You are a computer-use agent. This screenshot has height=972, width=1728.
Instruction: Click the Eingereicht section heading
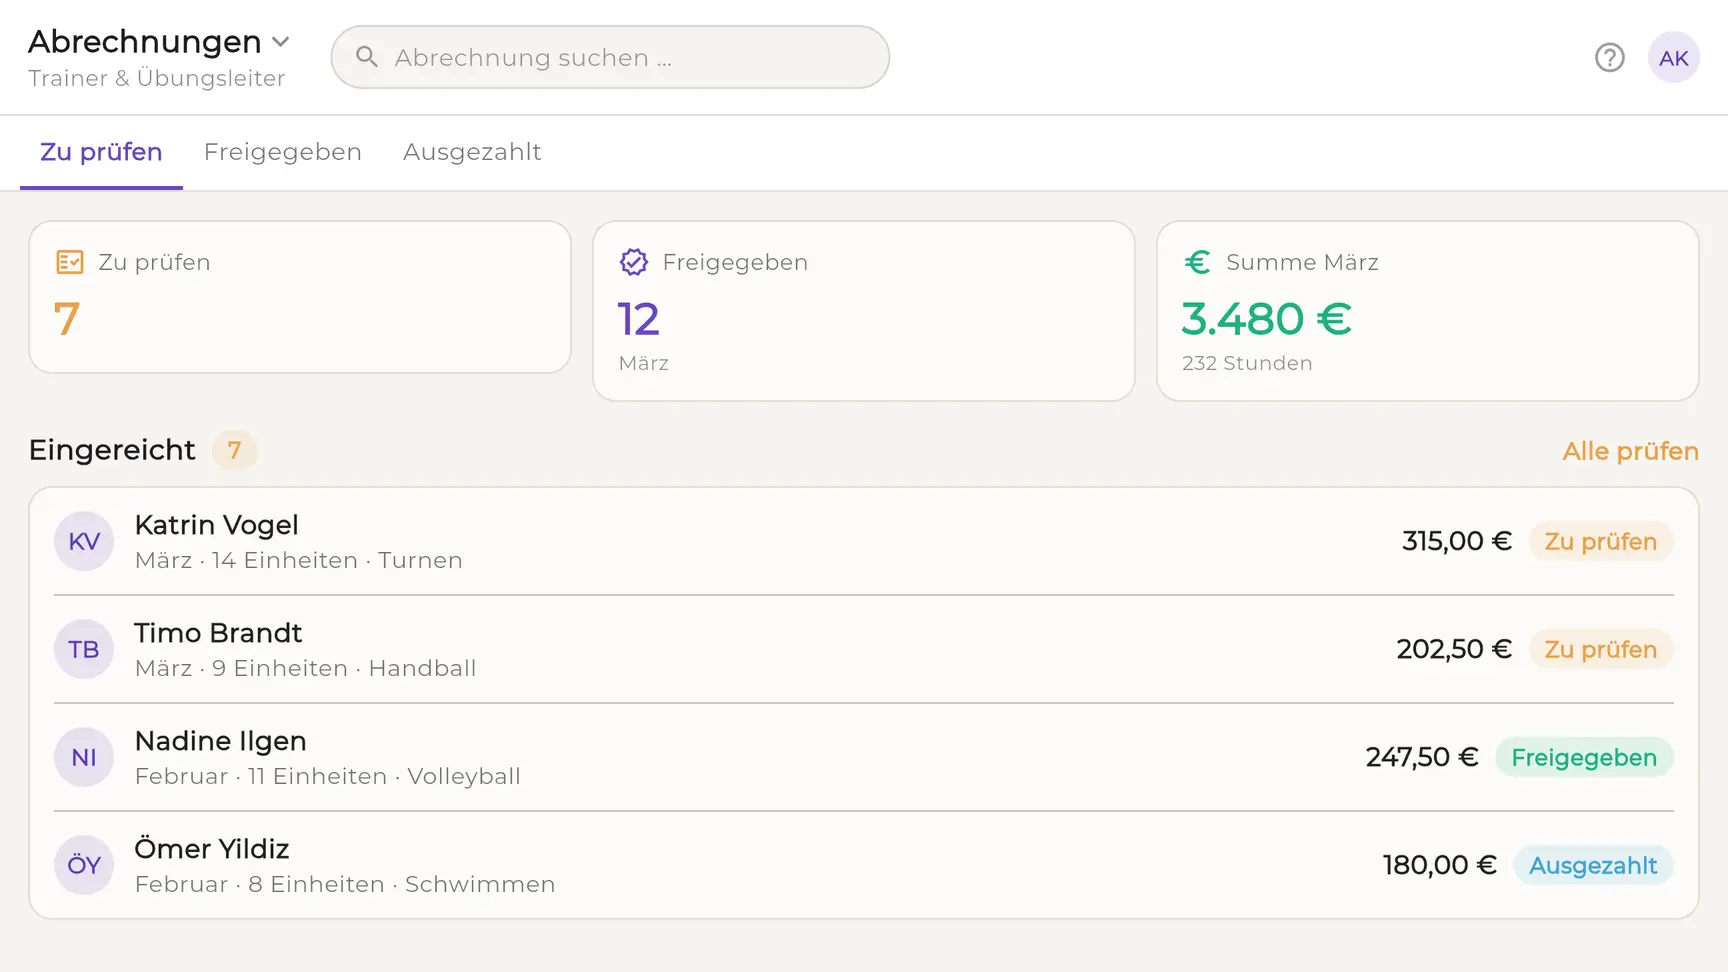coord(112,450)
